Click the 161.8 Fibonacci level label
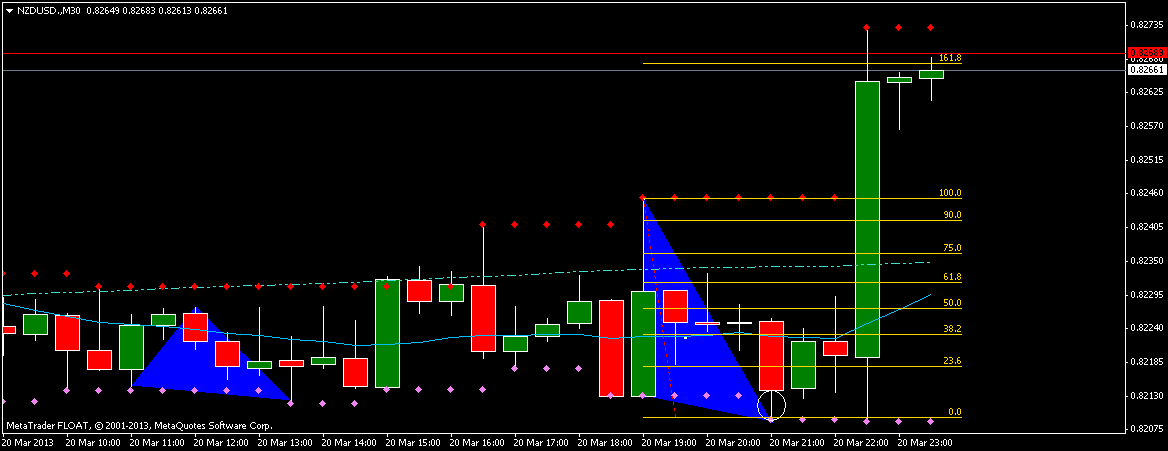The image size is (1168, 451). 950,58
